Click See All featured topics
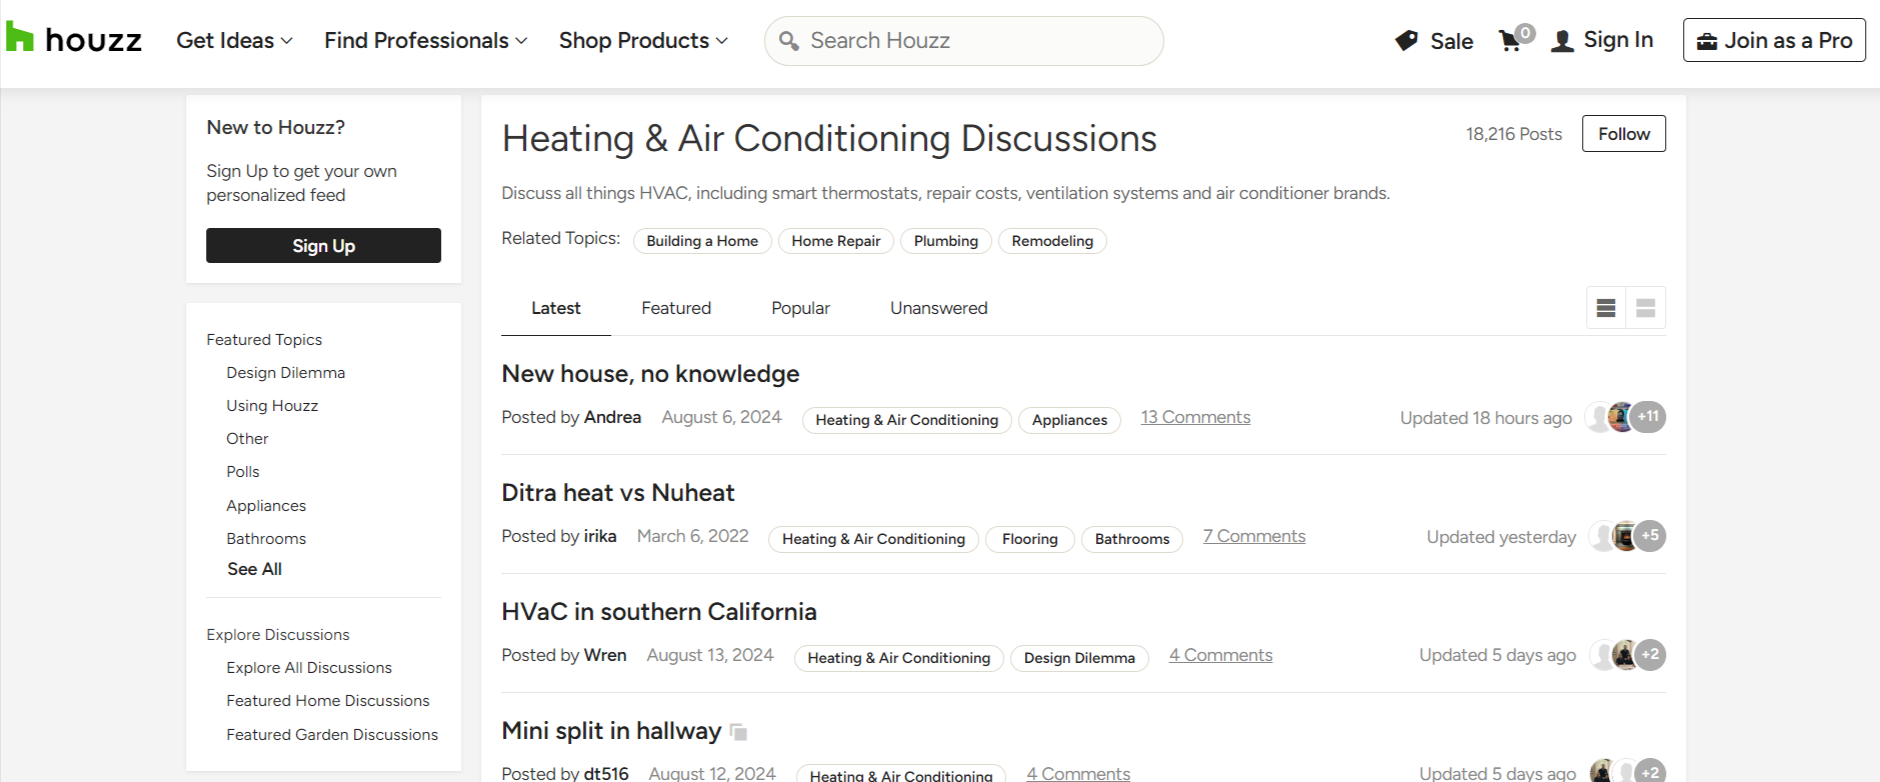 pyautogui.click(x=254, y=569)
